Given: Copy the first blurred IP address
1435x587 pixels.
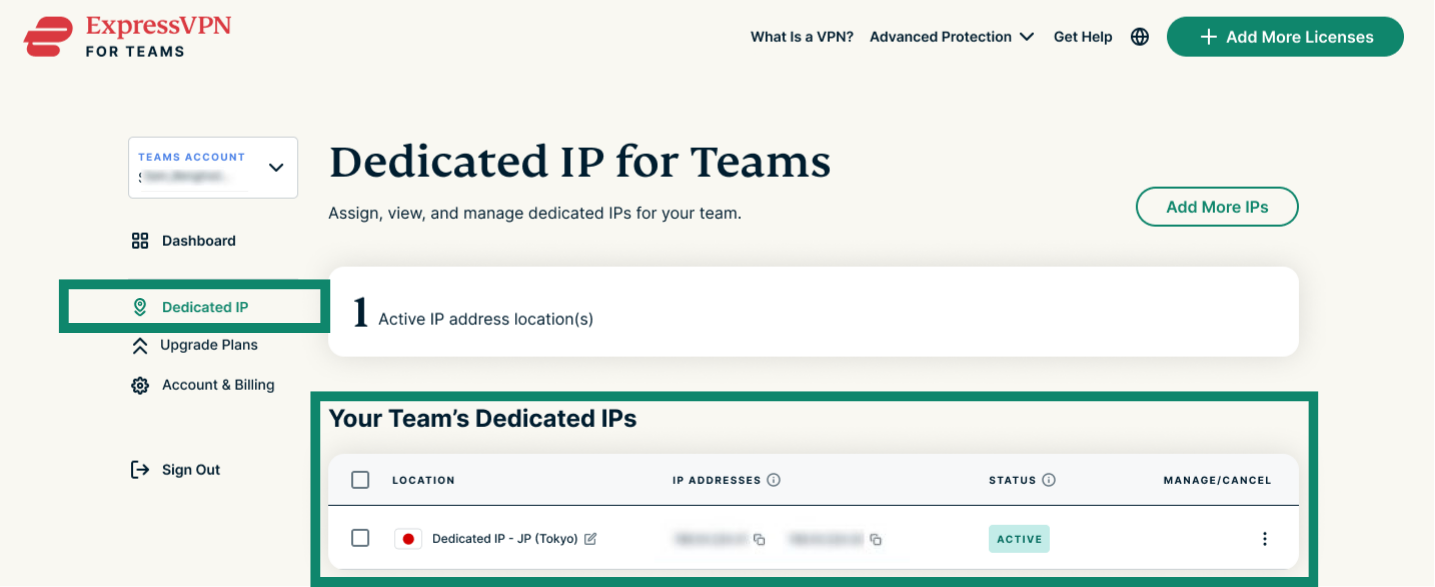Looking at the screenshot, I should click(x=759, y=540).
